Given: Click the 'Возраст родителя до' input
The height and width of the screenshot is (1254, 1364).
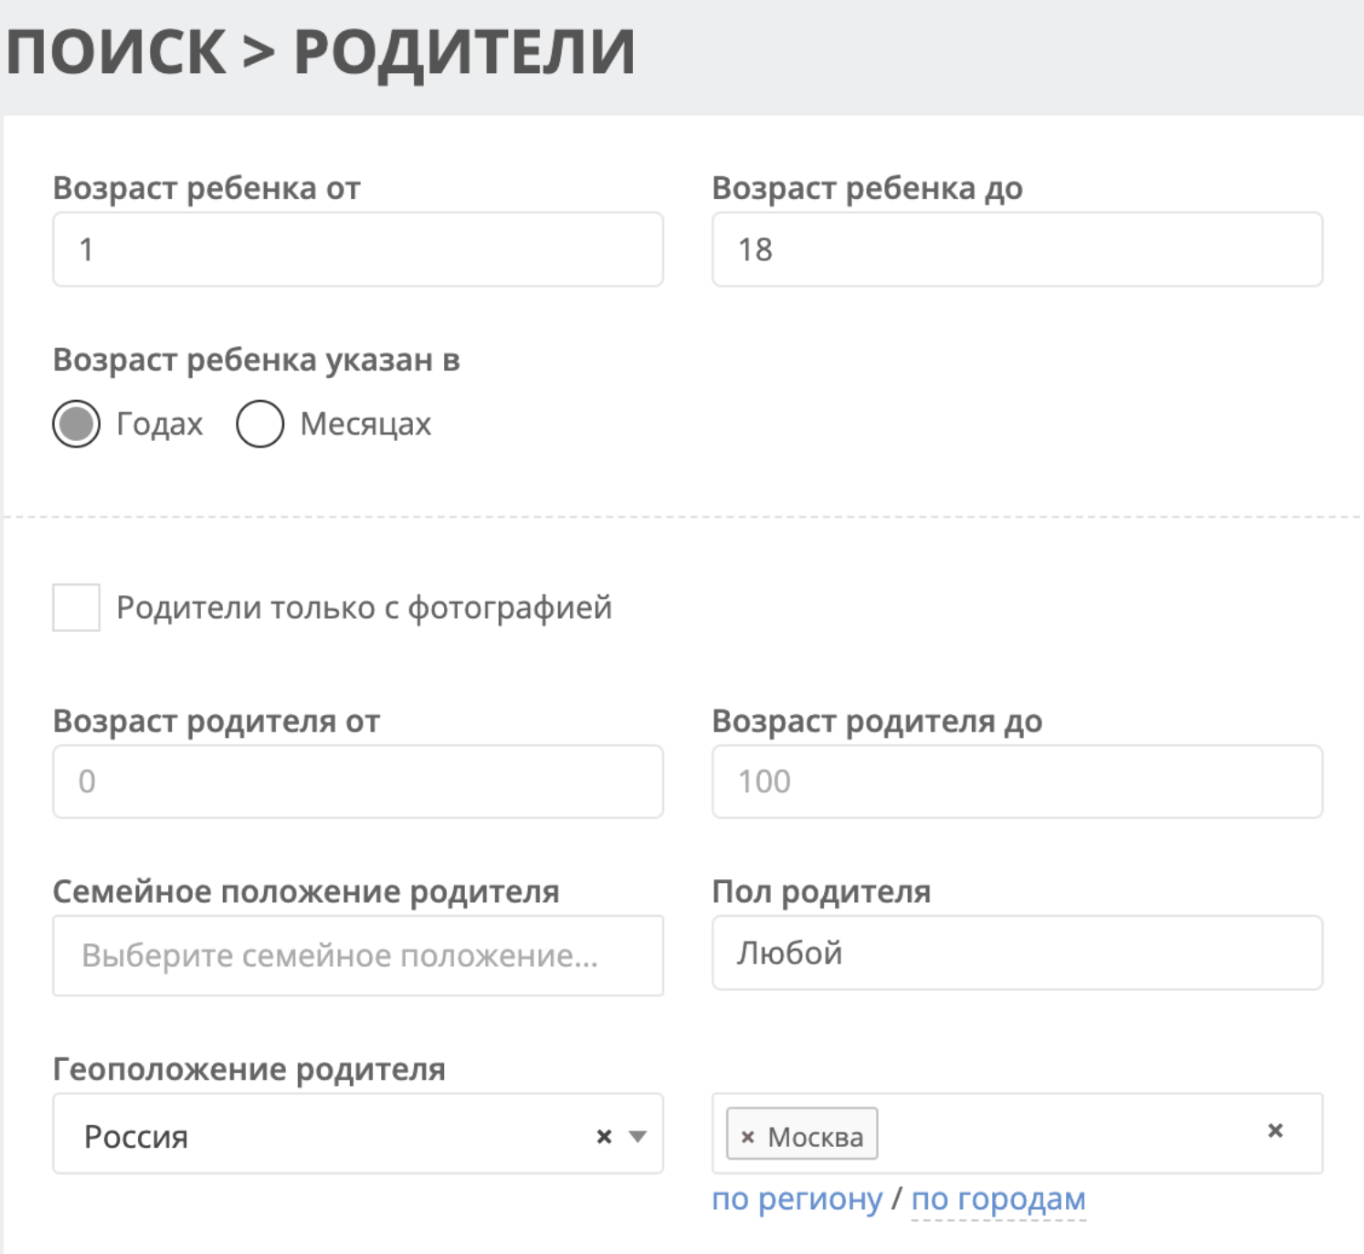Looking at the screenshot, I should coord(1016,781).
